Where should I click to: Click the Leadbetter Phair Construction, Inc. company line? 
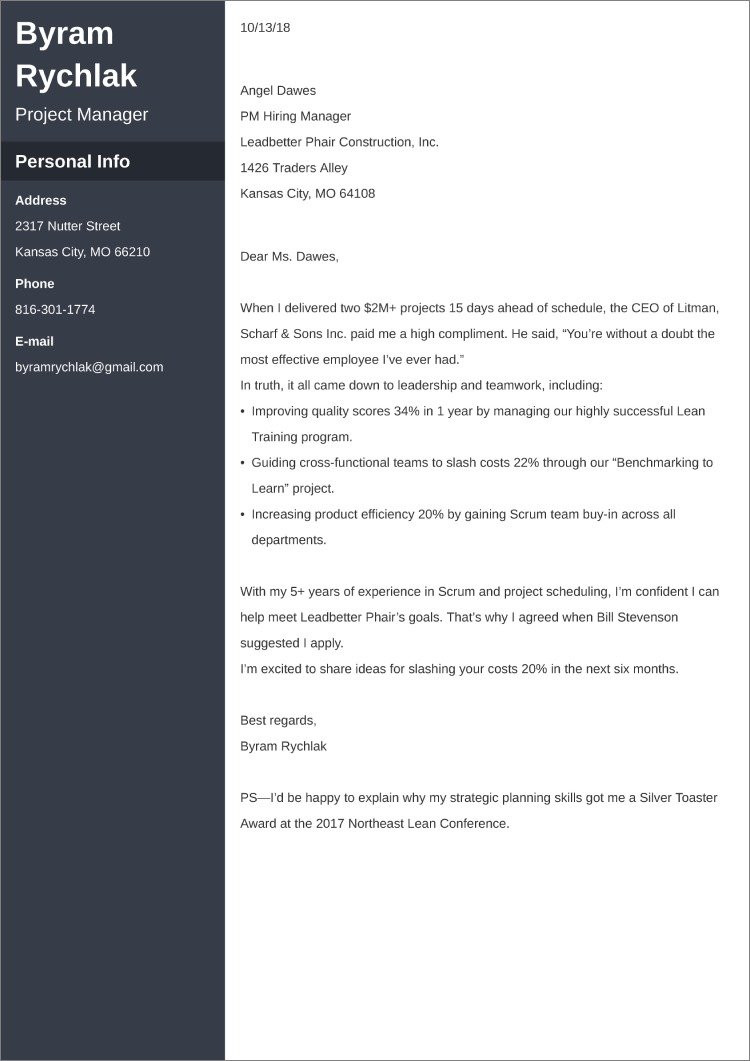339,142
